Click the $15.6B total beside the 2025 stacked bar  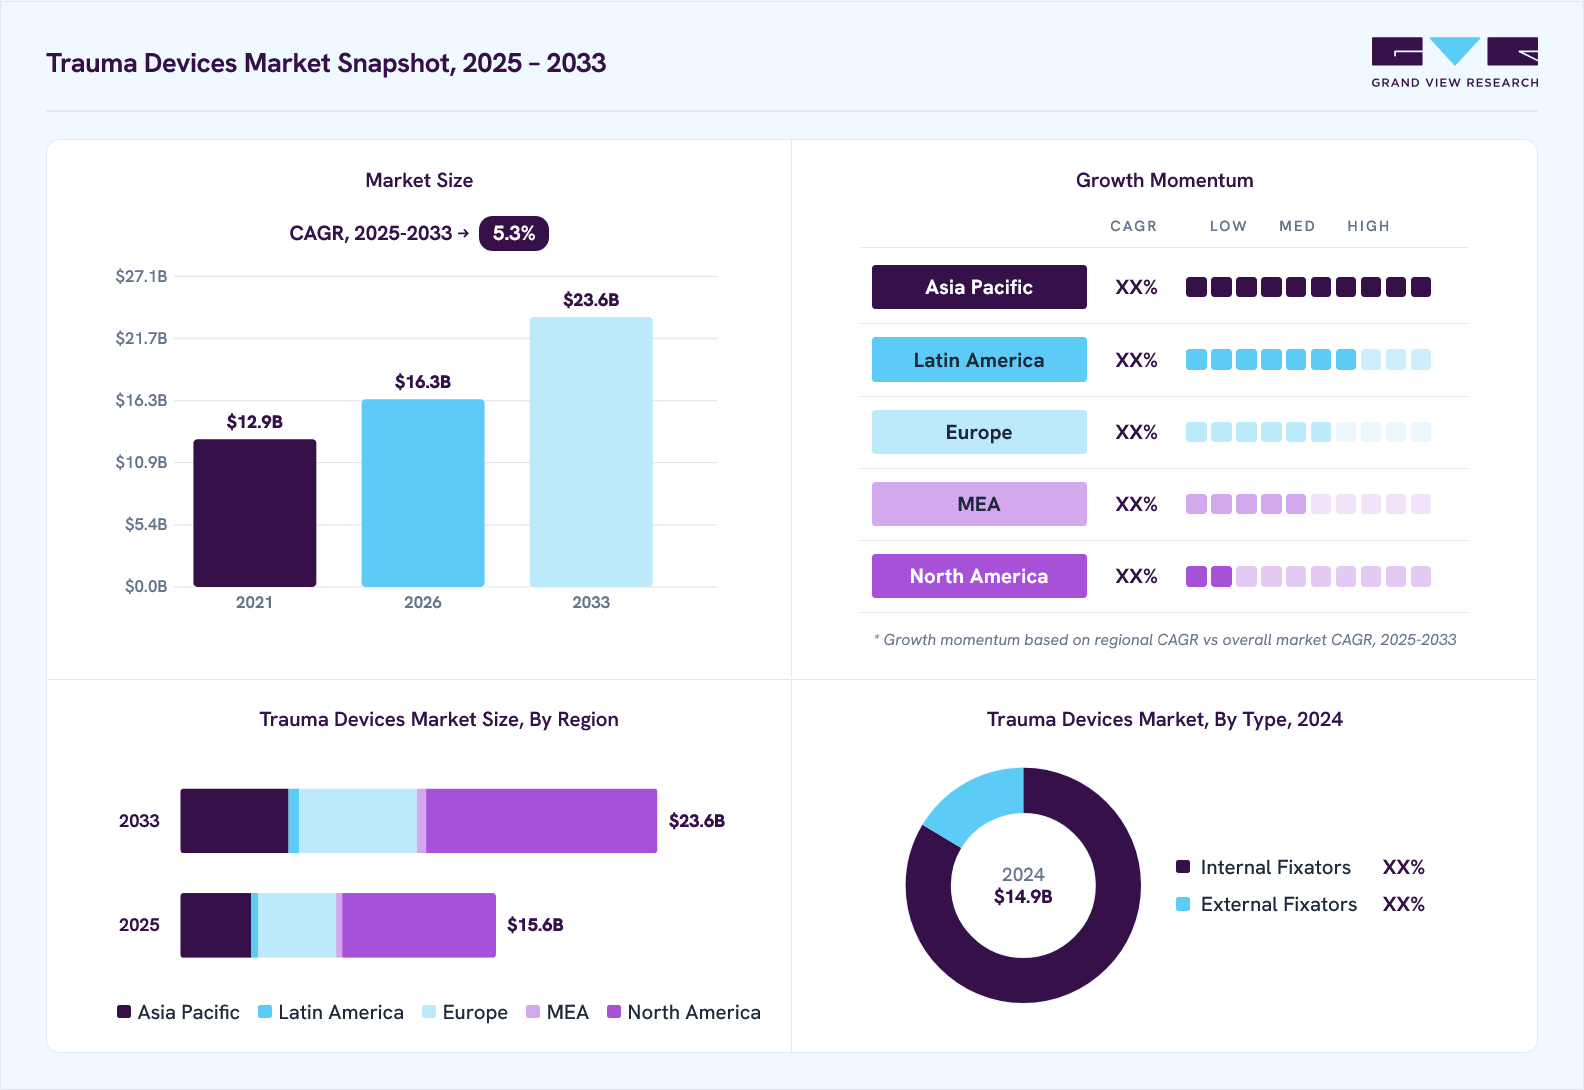pos(535,925)
